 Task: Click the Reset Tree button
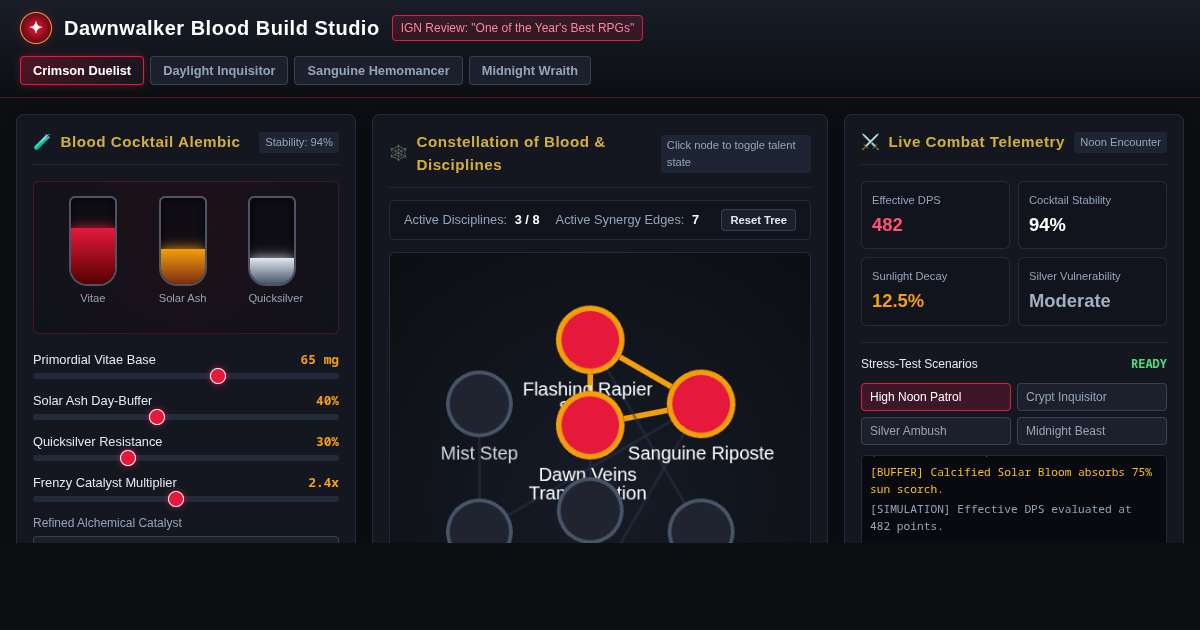[758, 220]
